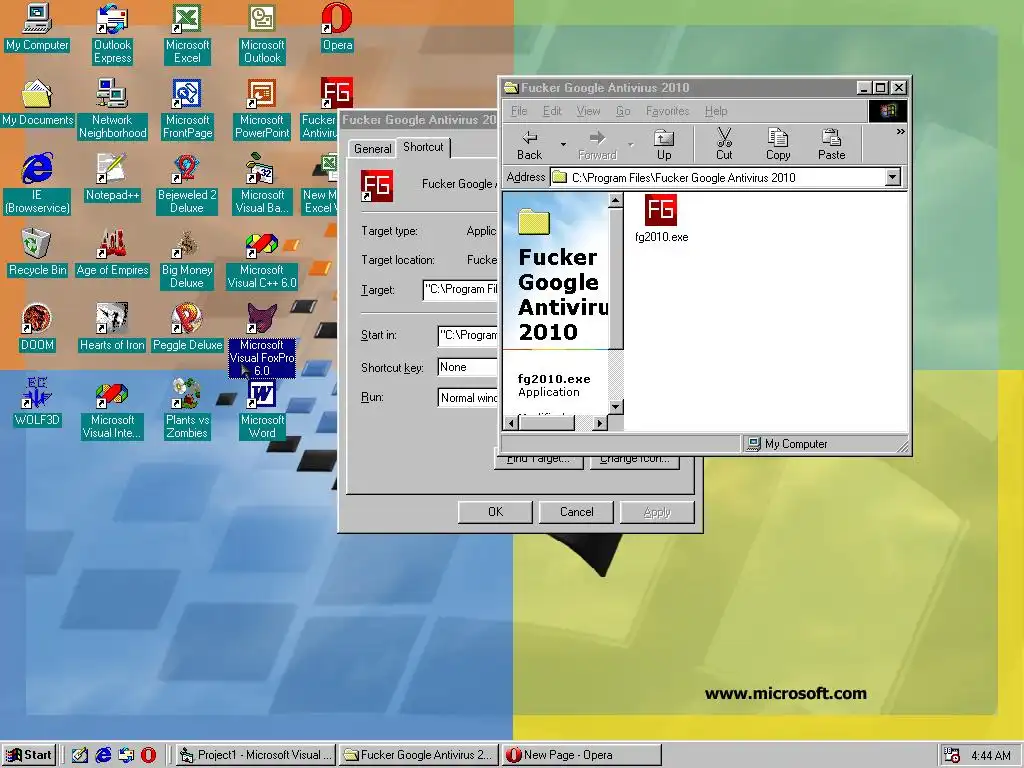Image resolution: width=1024 pixels, height=768 pixels.
Task: Click Paste toolbar button
Action: (x=831, y=144)
